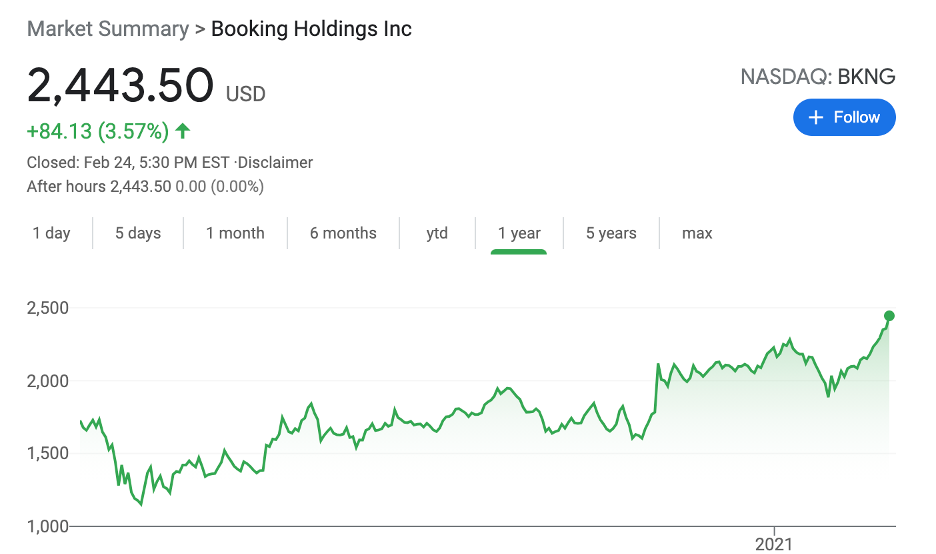Select the 1 year tab
Image resolution: width=936 pixels, height=554 pixels.
[x=519, y=233]
